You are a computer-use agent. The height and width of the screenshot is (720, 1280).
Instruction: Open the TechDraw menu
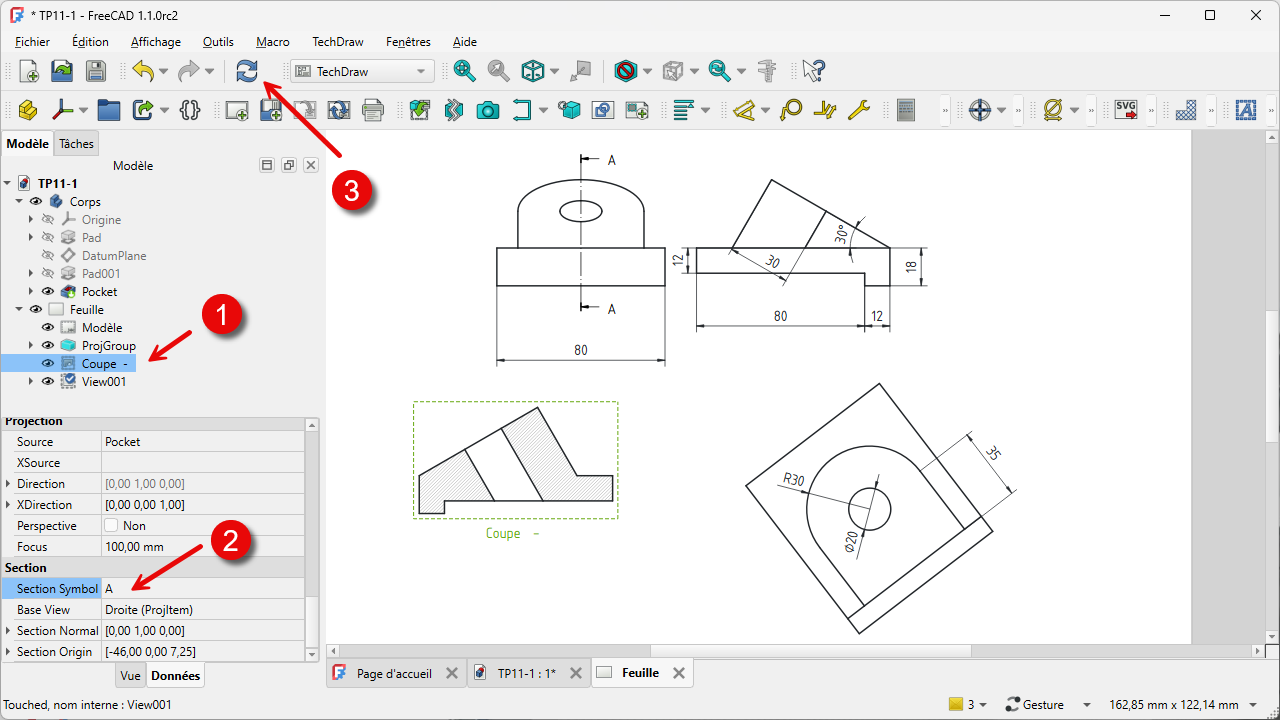[x=337, y=42]
